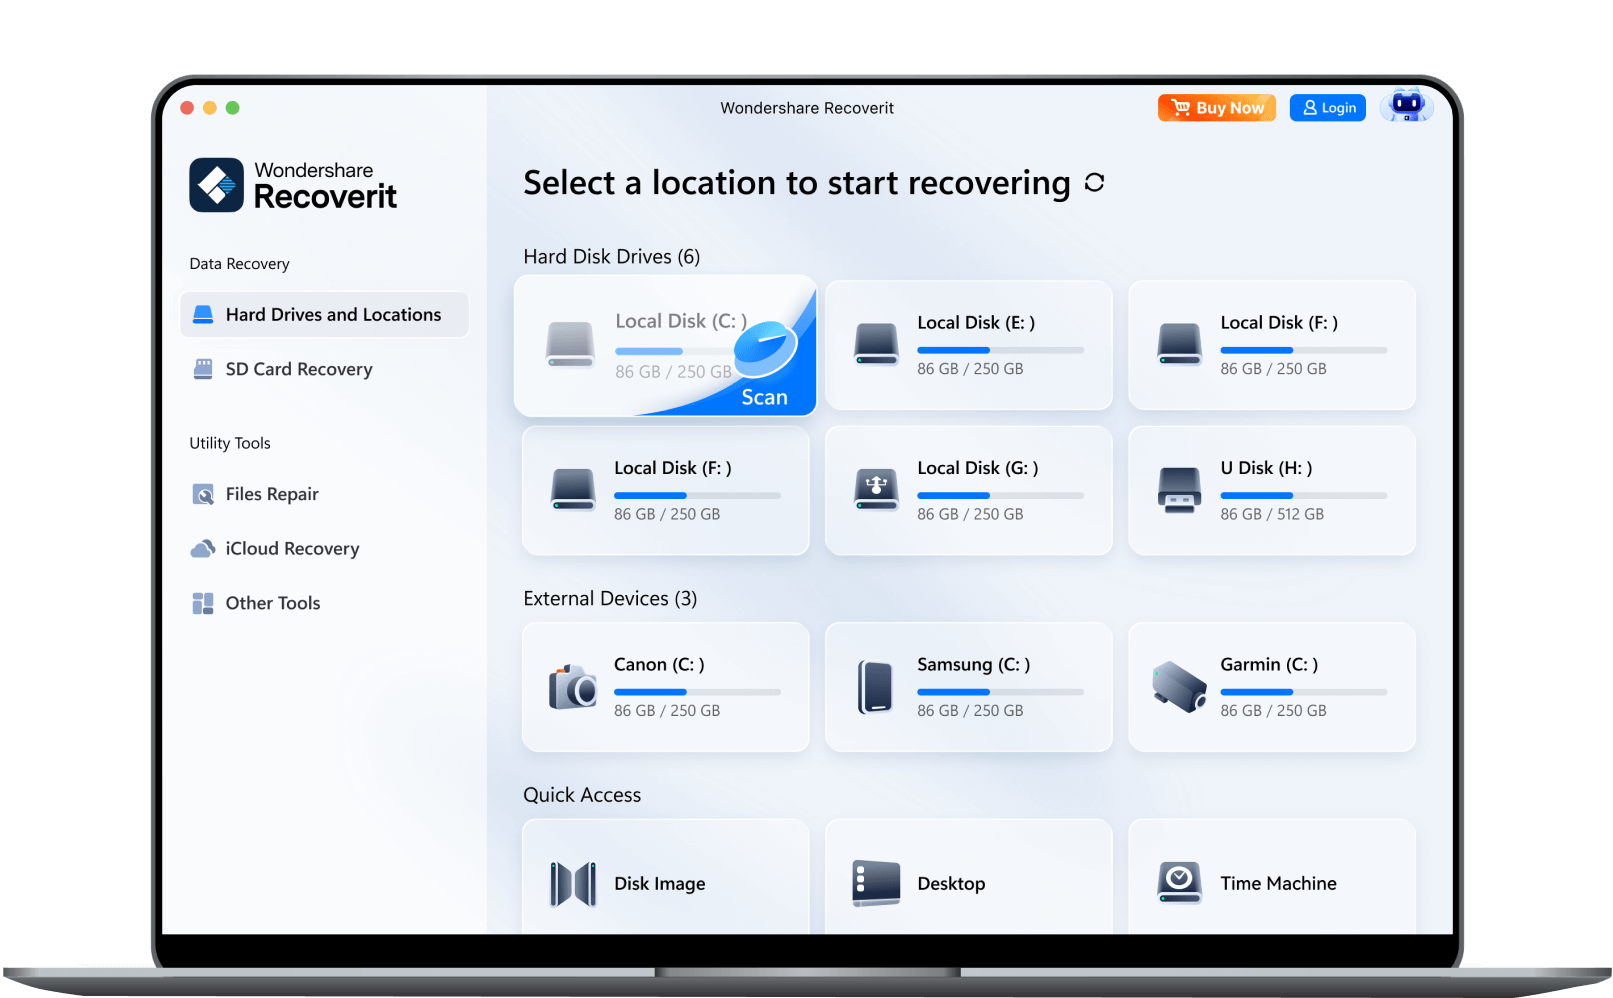This screenshot has height=998, width=1613.
Task: Click the Local Disk (E:) drive icon
Action: pos(876,344)
